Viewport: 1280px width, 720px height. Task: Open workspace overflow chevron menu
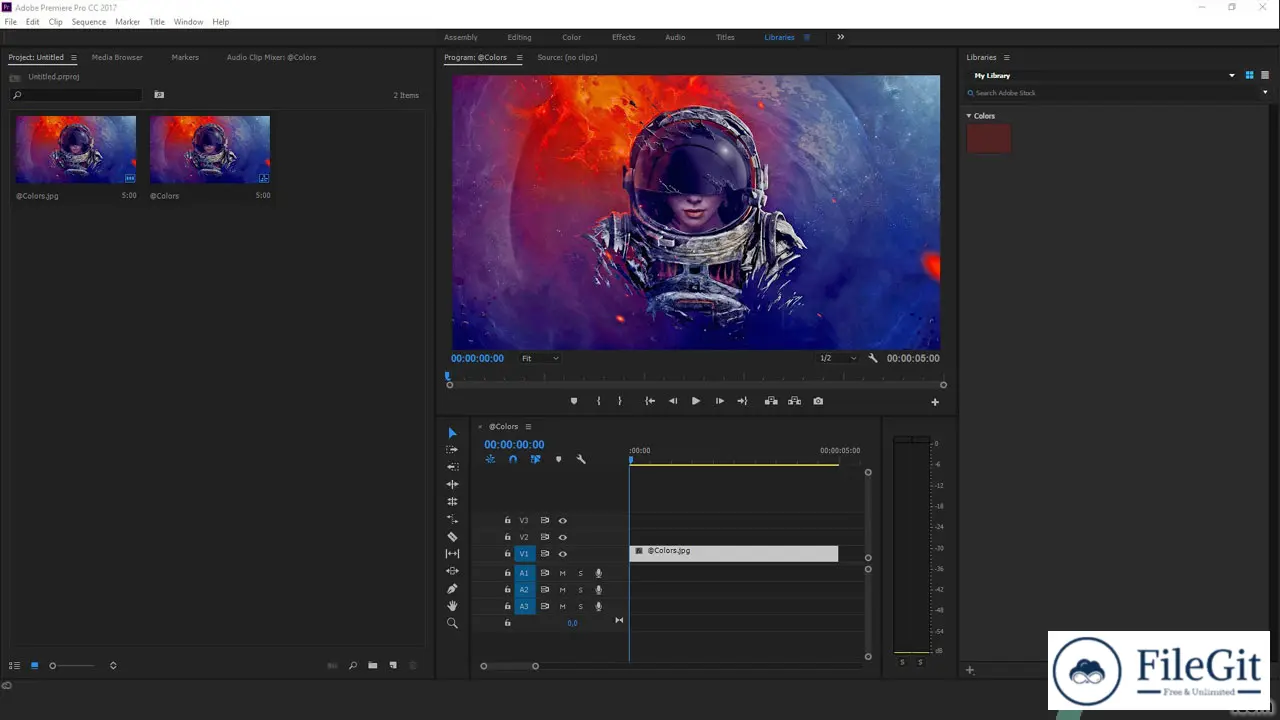tap(840, 37)
